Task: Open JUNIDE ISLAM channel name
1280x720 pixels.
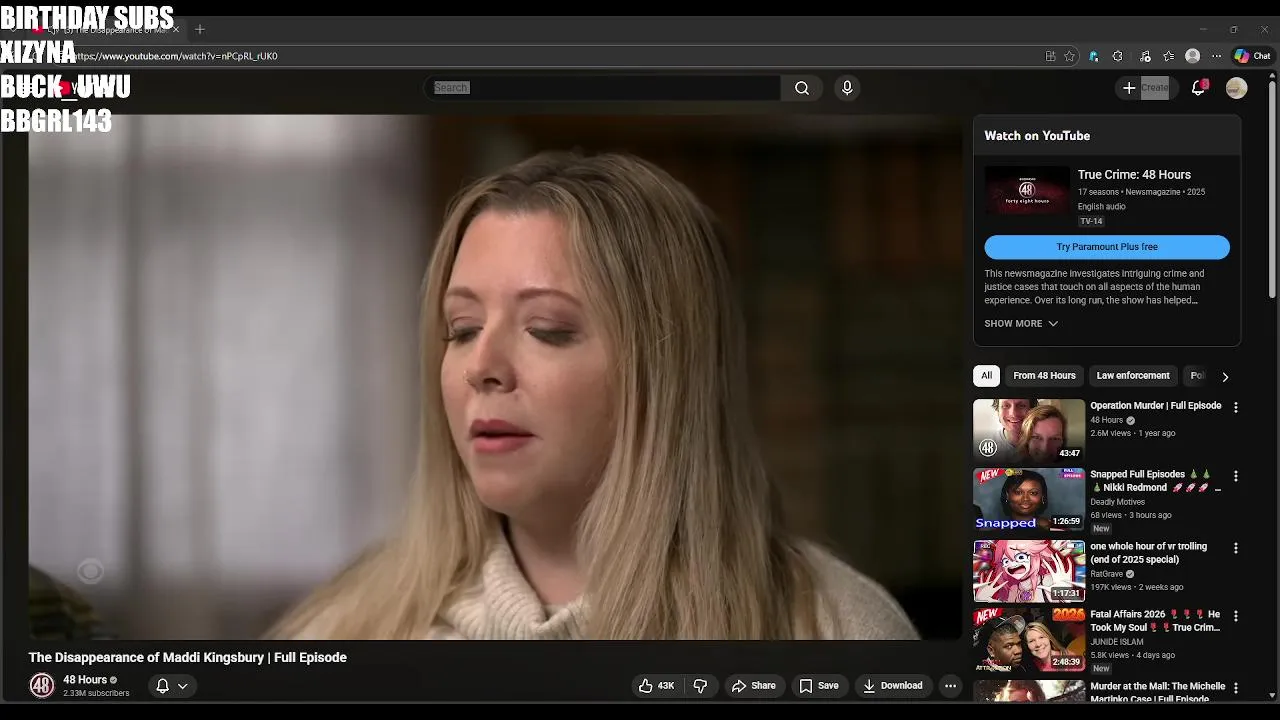Action: pyautogui.click(x=1117, y=642)
